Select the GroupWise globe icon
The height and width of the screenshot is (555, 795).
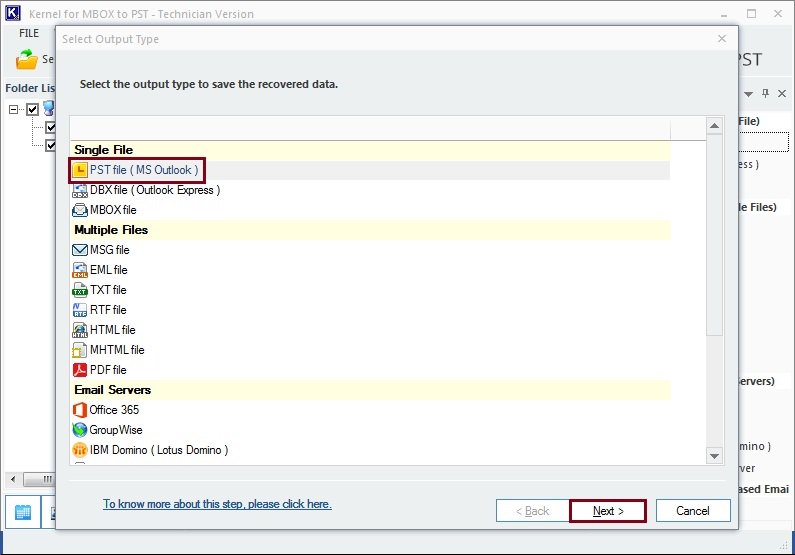coord(80,430)
